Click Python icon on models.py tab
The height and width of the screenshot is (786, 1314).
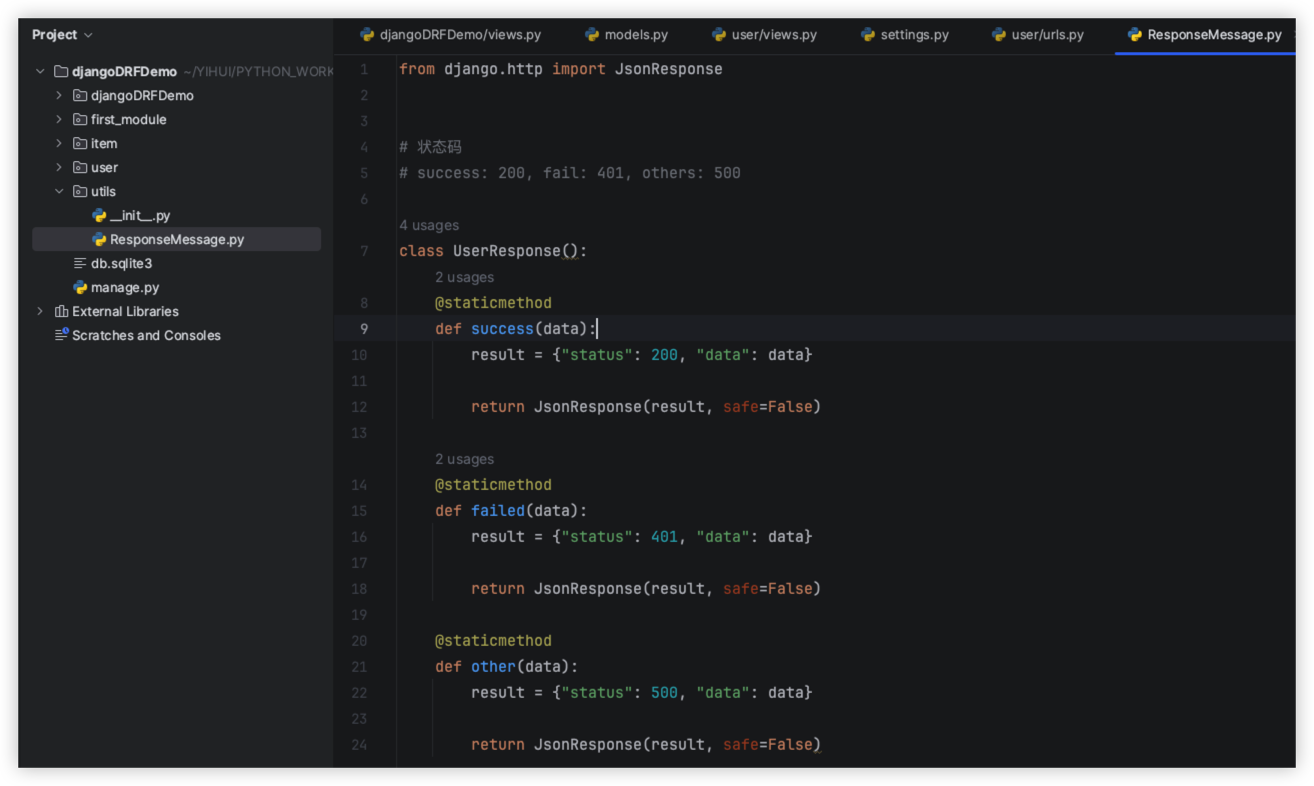click(592, 35)
